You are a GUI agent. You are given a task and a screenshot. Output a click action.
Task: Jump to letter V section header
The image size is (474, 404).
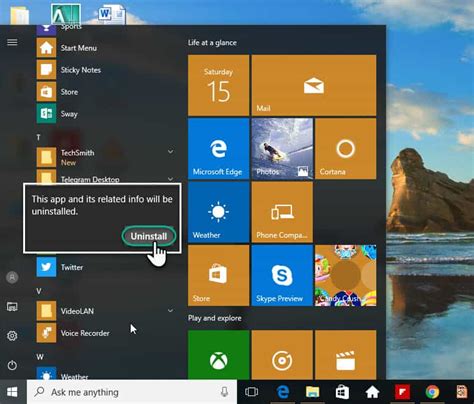click(x=39, y=291)
